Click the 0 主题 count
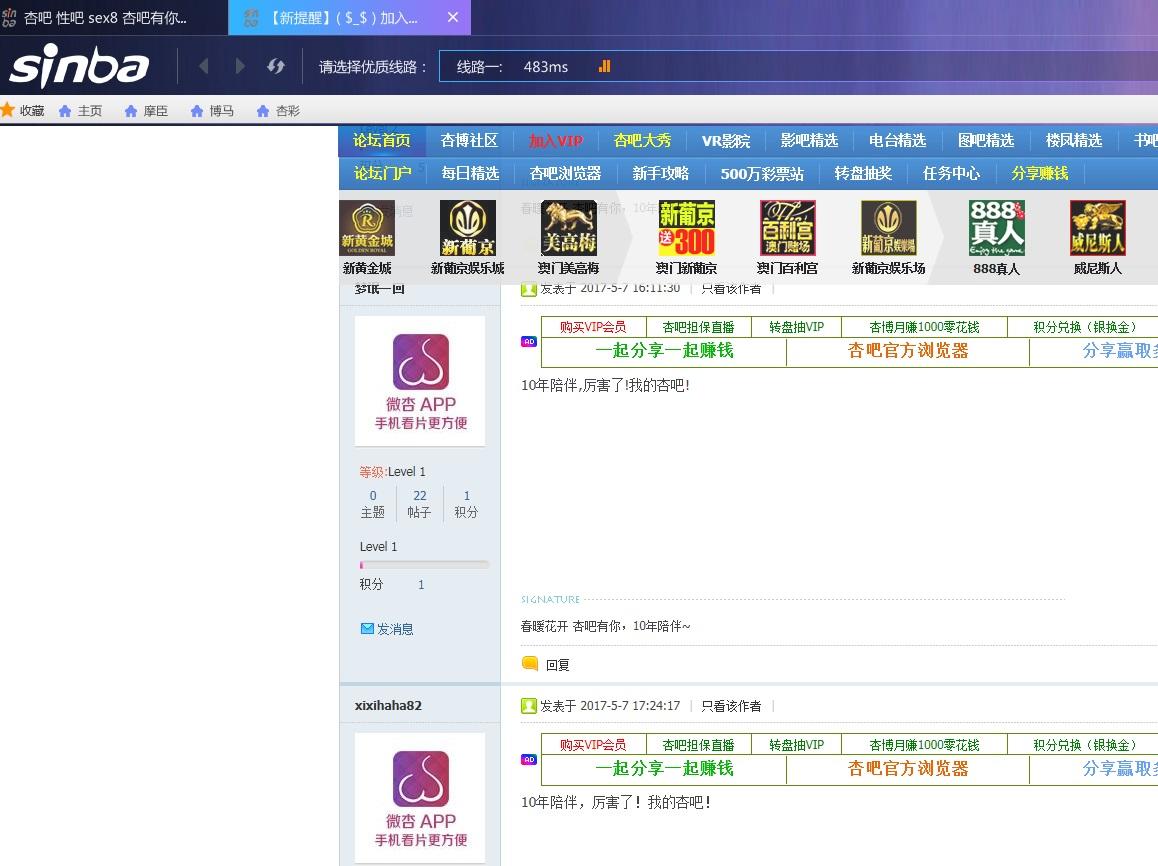The width and height of the screenshot is (1158, 866). click(x=372, y=504)
